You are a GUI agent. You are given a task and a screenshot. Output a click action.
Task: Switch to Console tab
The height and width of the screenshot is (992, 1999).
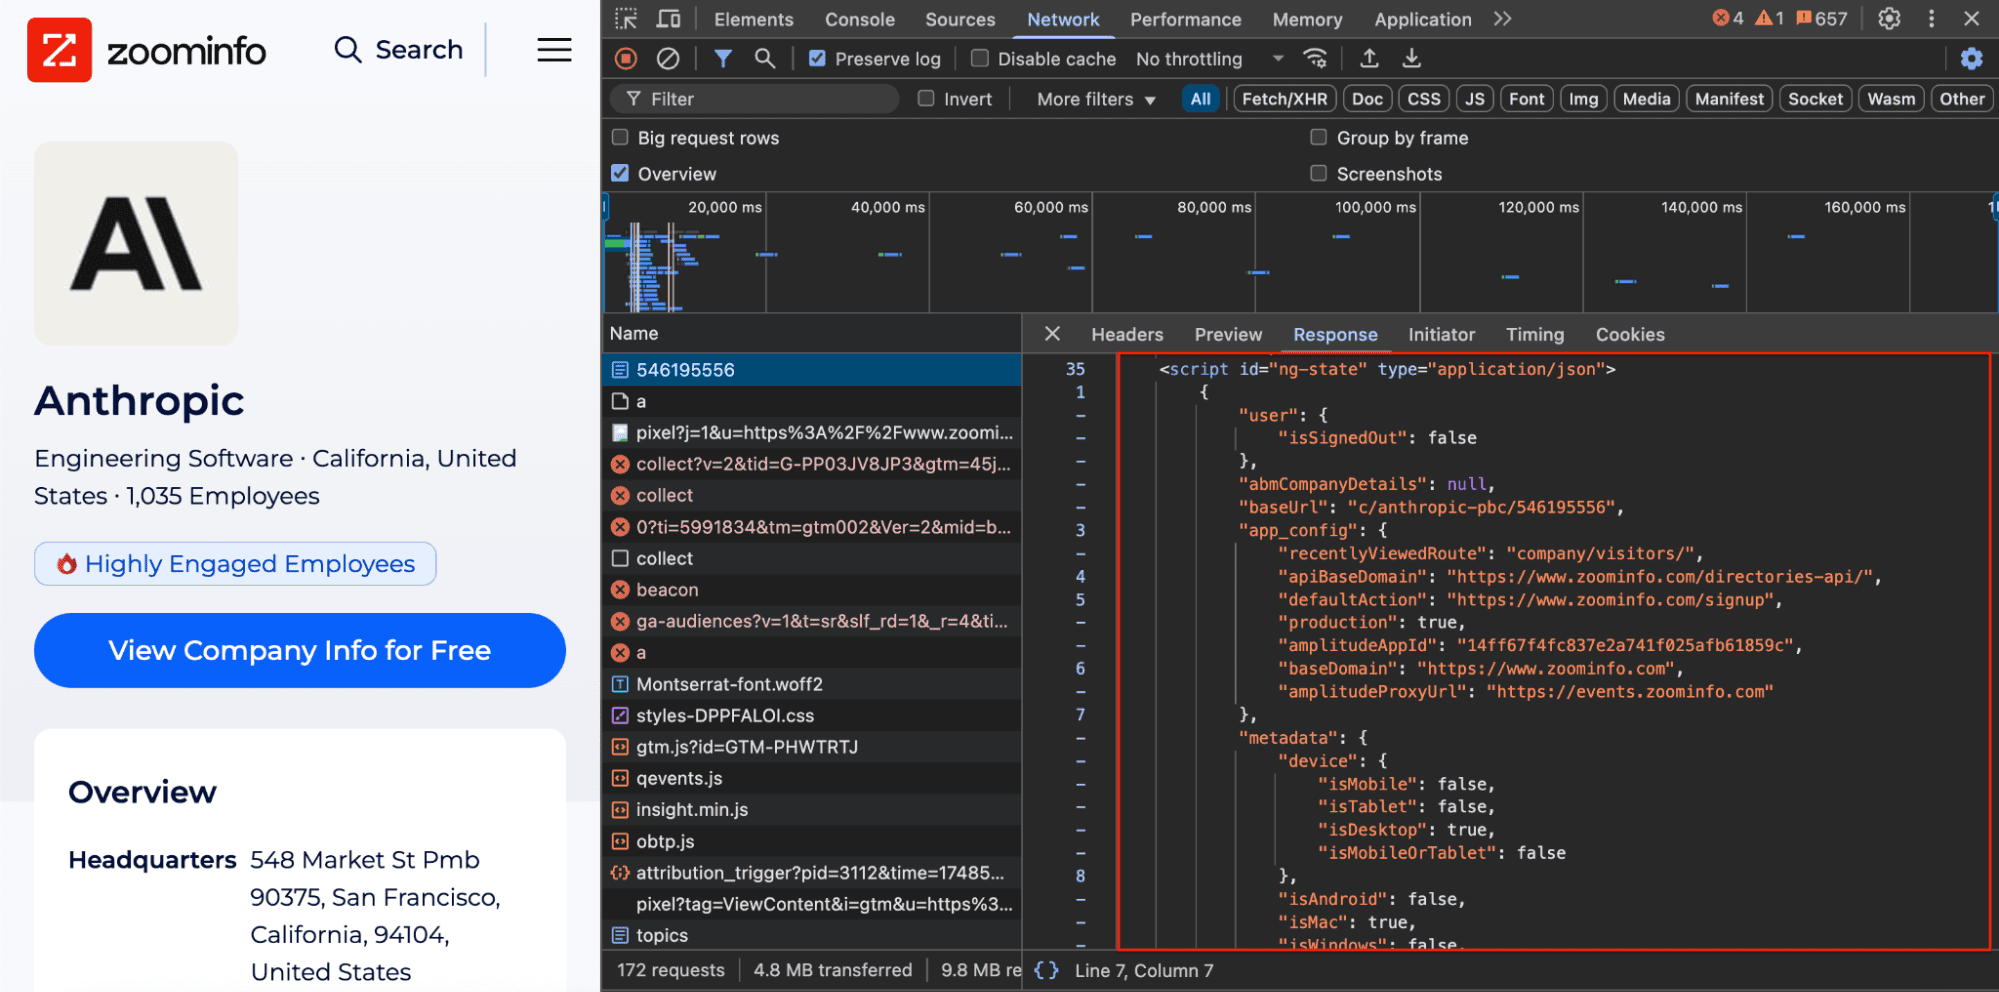click(860, 19)
